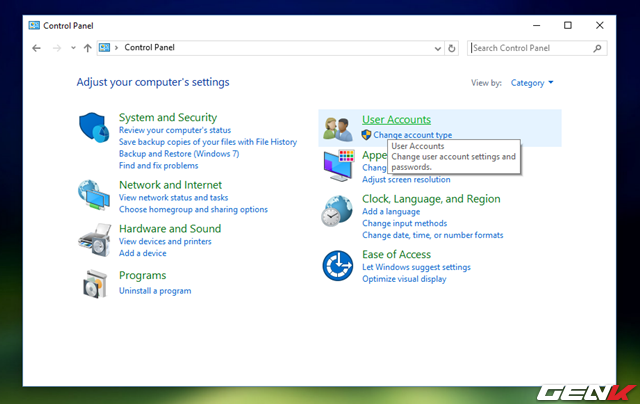Open Review your computer's status

point(175,130)
